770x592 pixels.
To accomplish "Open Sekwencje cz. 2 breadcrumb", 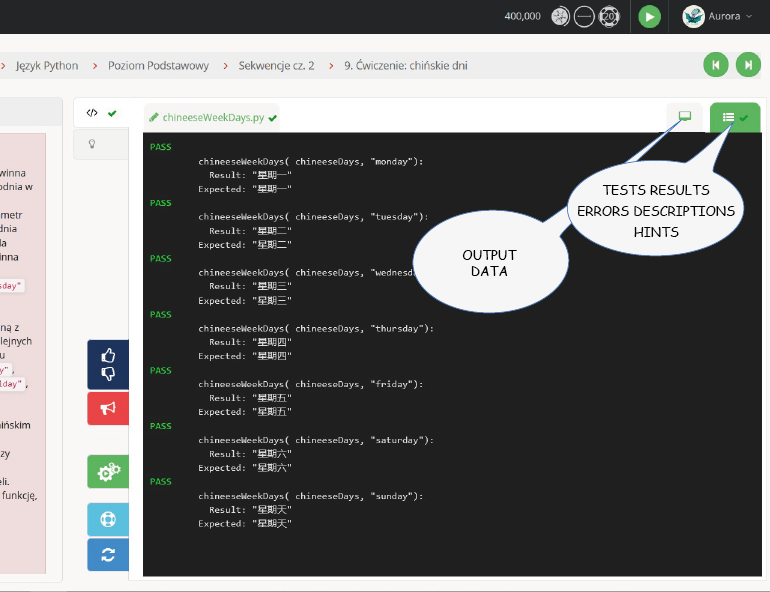I will [x=276, y=66].
